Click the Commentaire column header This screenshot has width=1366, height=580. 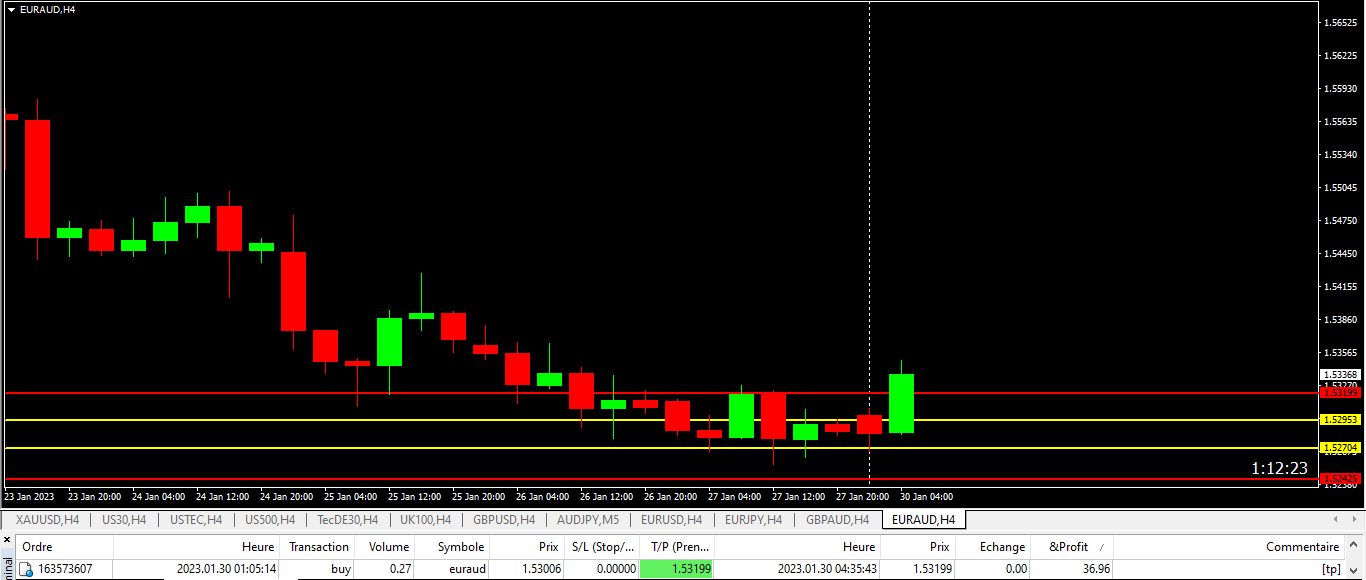(x=1301, y=547)
